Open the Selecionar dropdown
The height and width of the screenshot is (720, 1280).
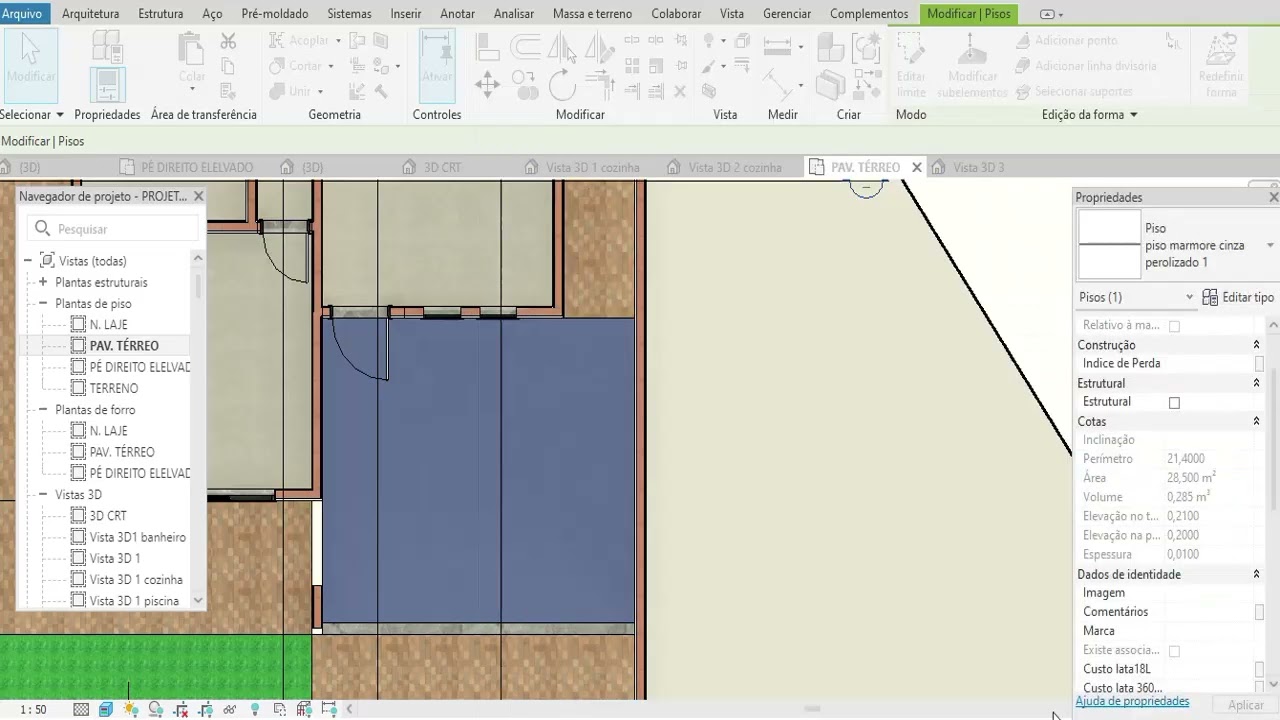[x=32, y=115]
